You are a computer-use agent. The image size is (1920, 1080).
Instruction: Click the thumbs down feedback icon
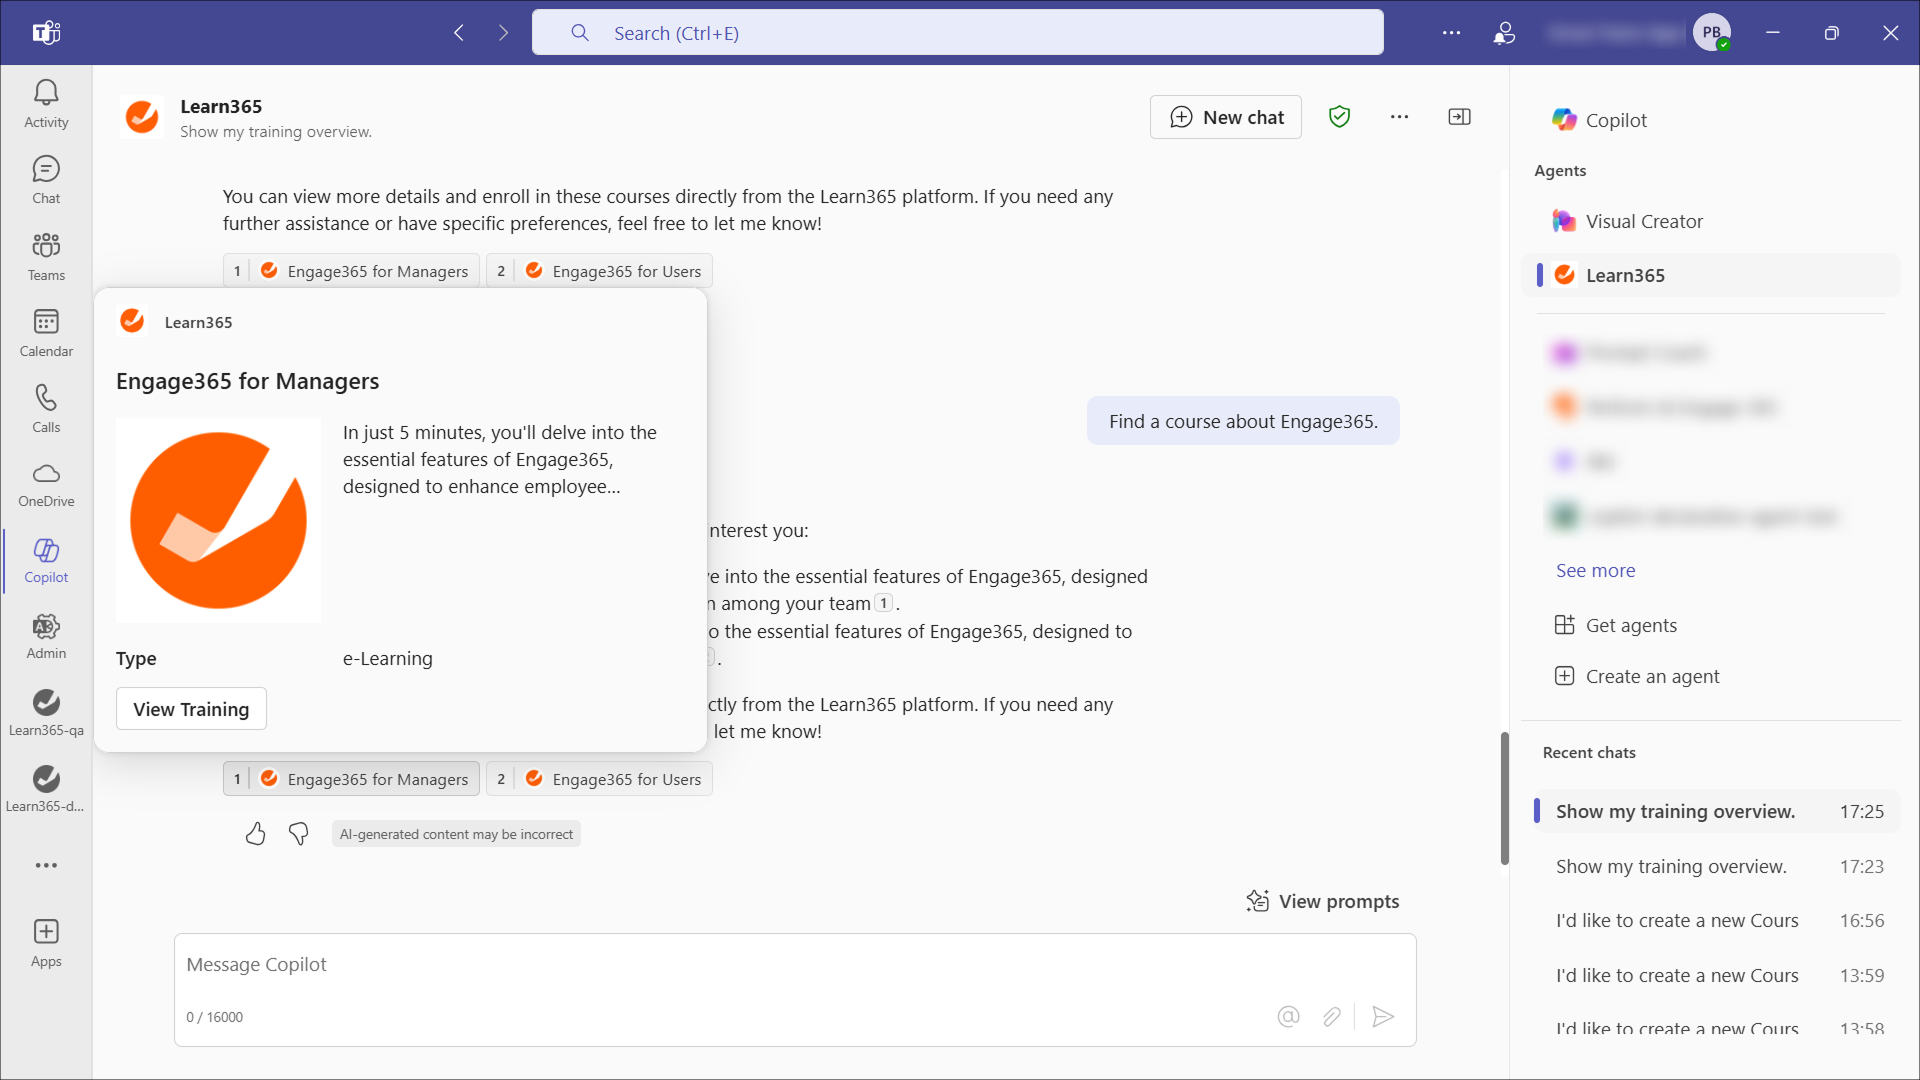pos(299,834)
